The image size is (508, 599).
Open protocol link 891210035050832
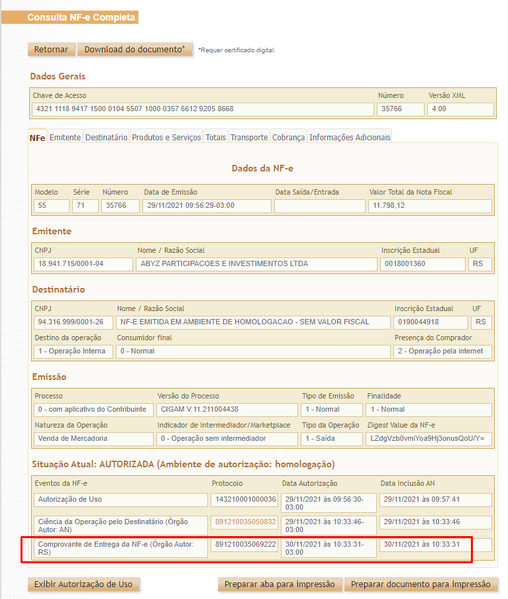[245, 522]
